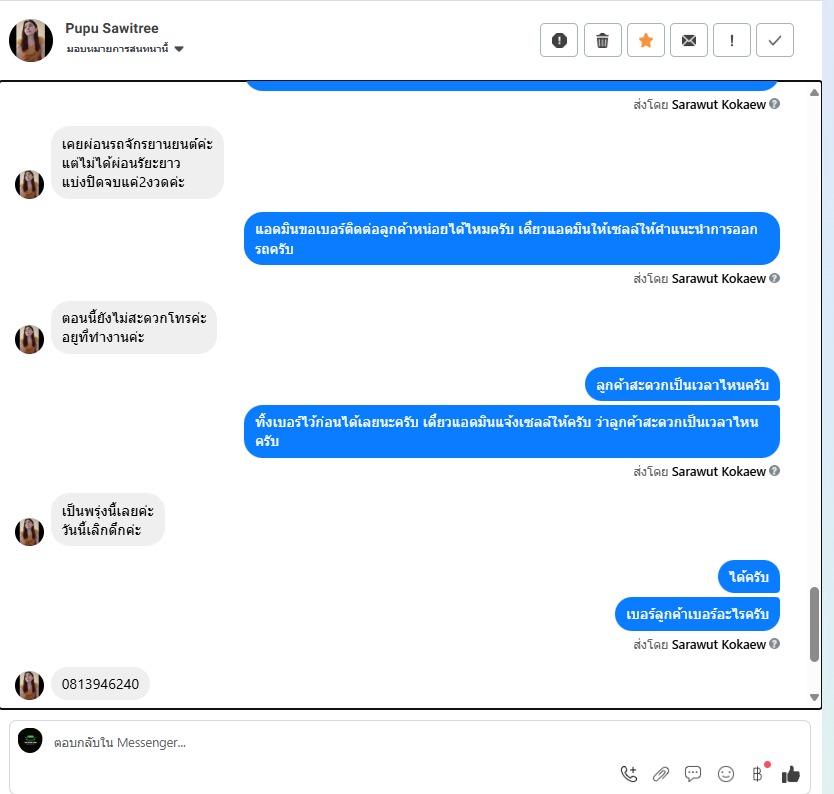Open the emoji picker smiley icon
Viewport: 834px width, 794px height.
725,774
